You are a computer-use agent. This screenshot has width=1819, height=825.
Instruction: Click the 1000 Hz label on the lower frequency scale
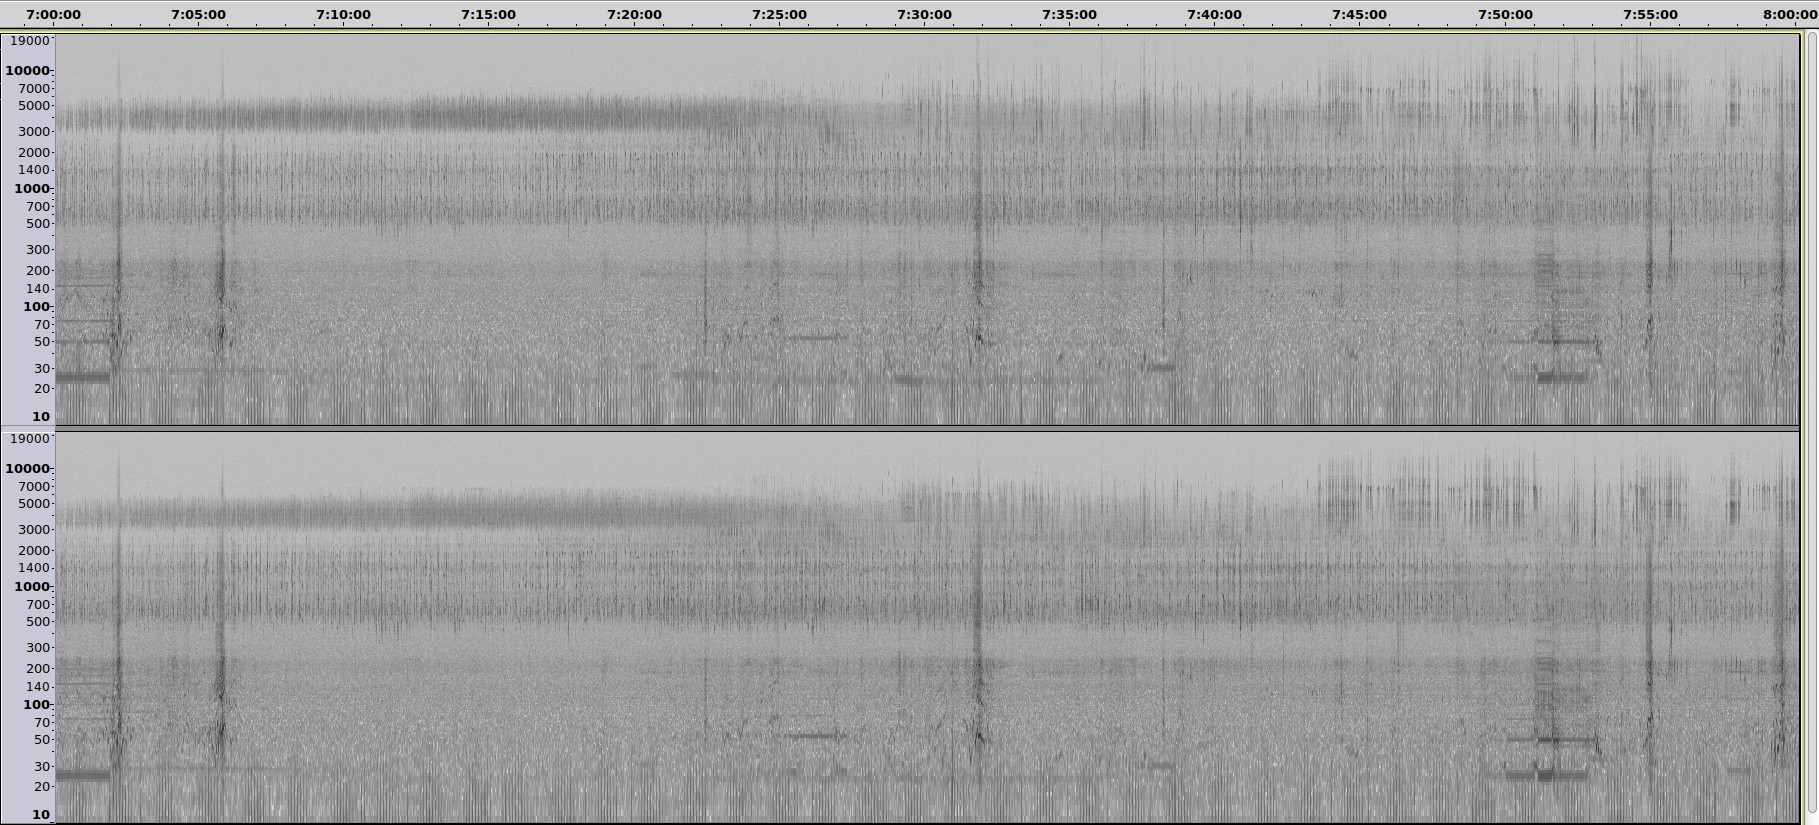(x=31, y=587)
